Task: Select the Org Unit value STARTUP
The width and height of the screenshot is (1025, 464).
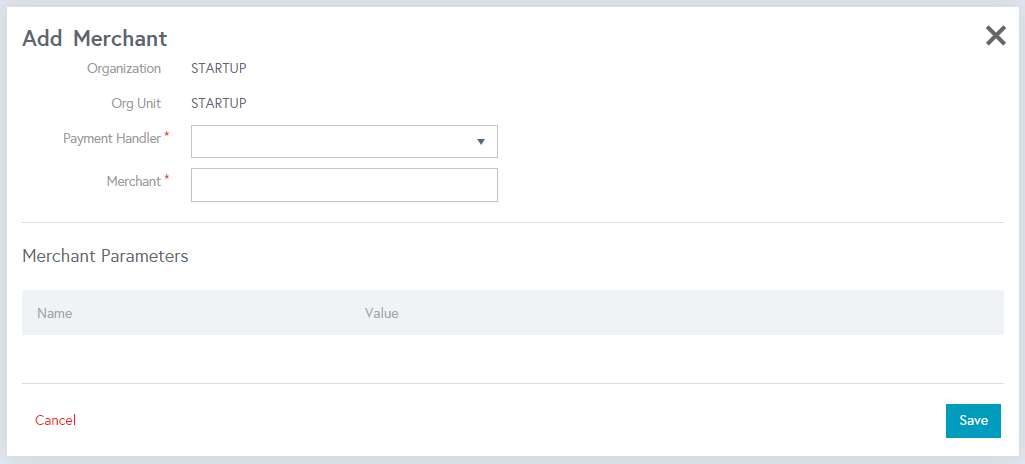Action: pos(219,103)
